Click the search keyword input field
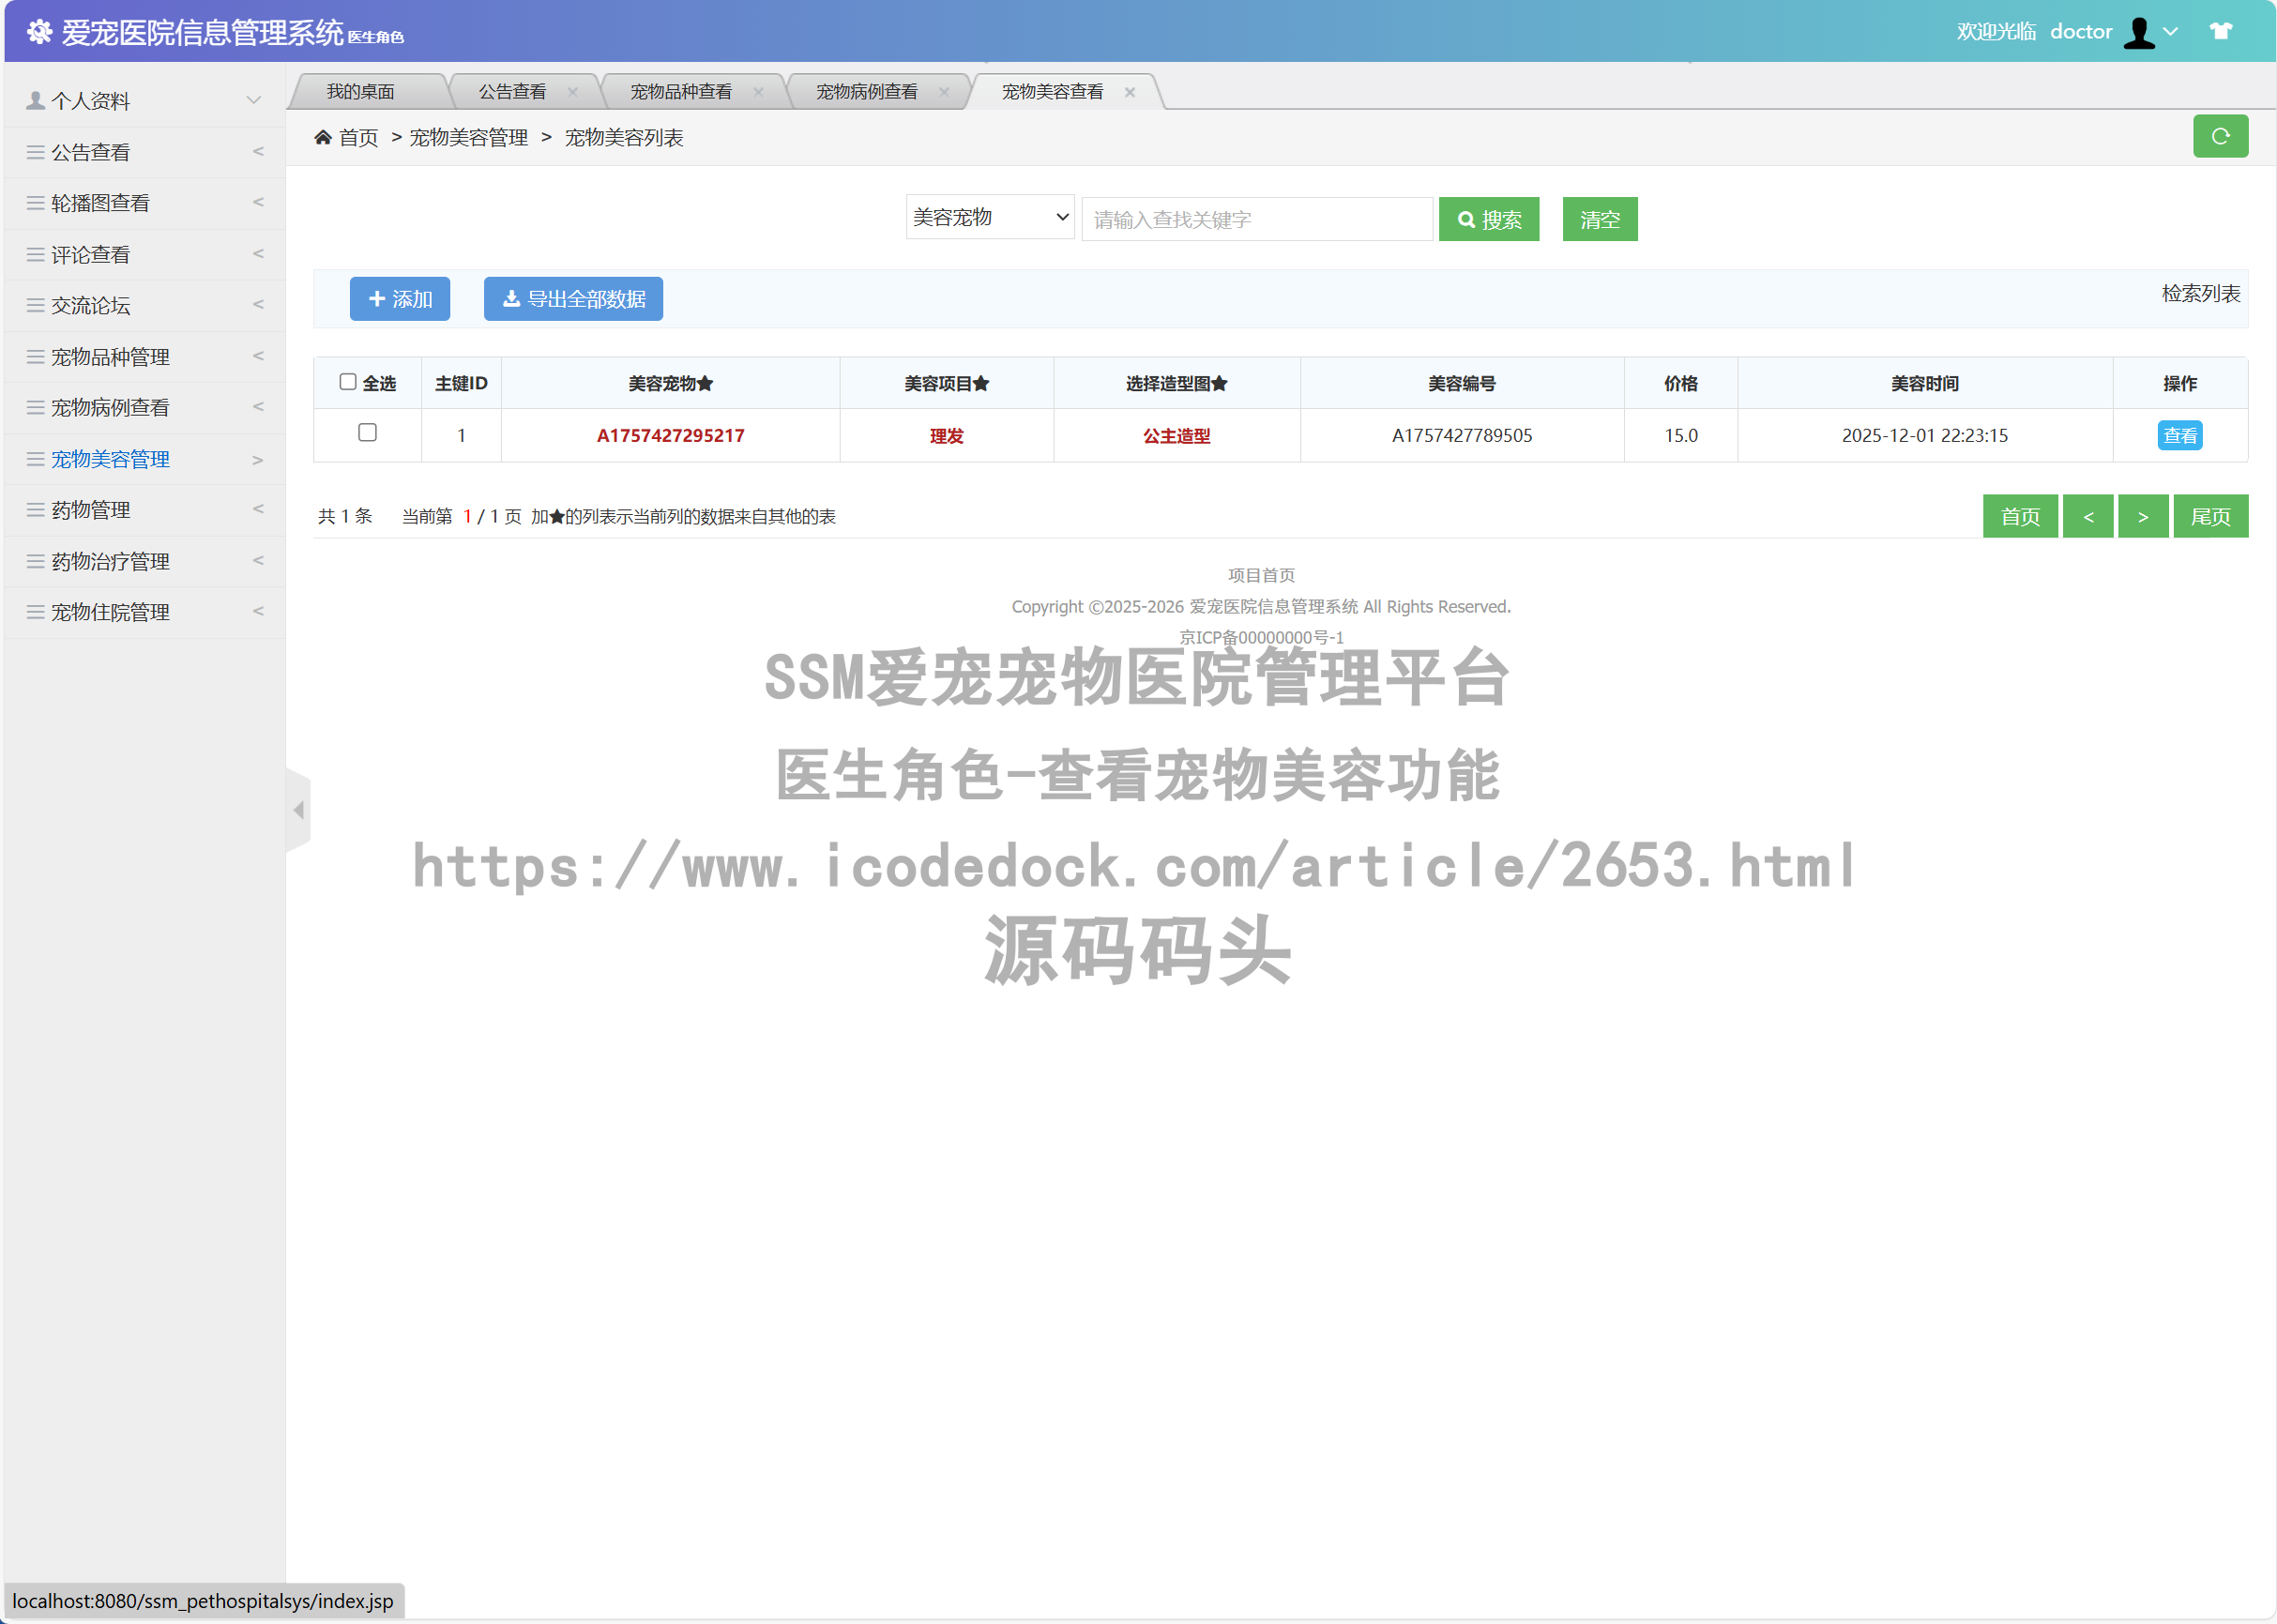 [1256, 219]
